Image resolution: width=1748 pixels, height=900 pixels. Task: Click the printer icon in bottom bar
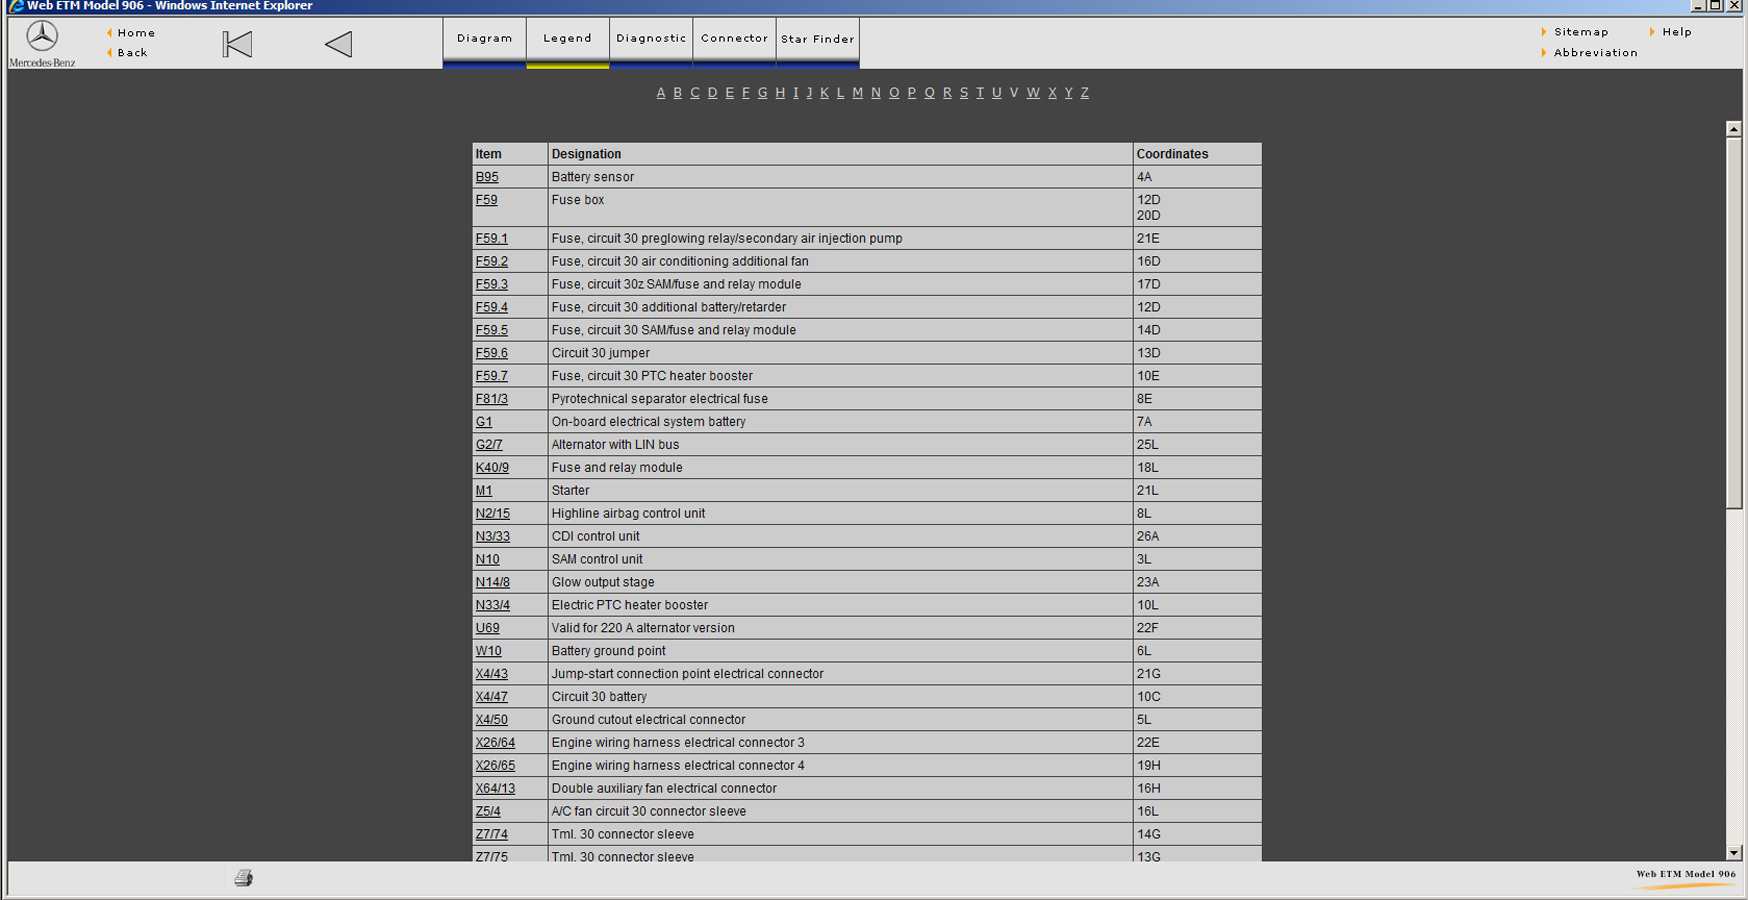(244, 878)
